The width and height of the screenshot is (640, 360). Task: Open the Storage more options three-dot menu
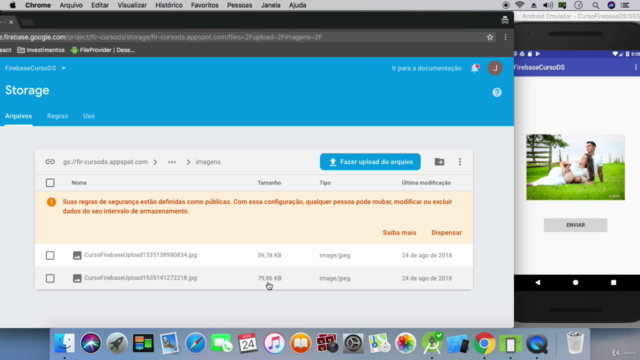pyautogui.click(x=460, y=162)
